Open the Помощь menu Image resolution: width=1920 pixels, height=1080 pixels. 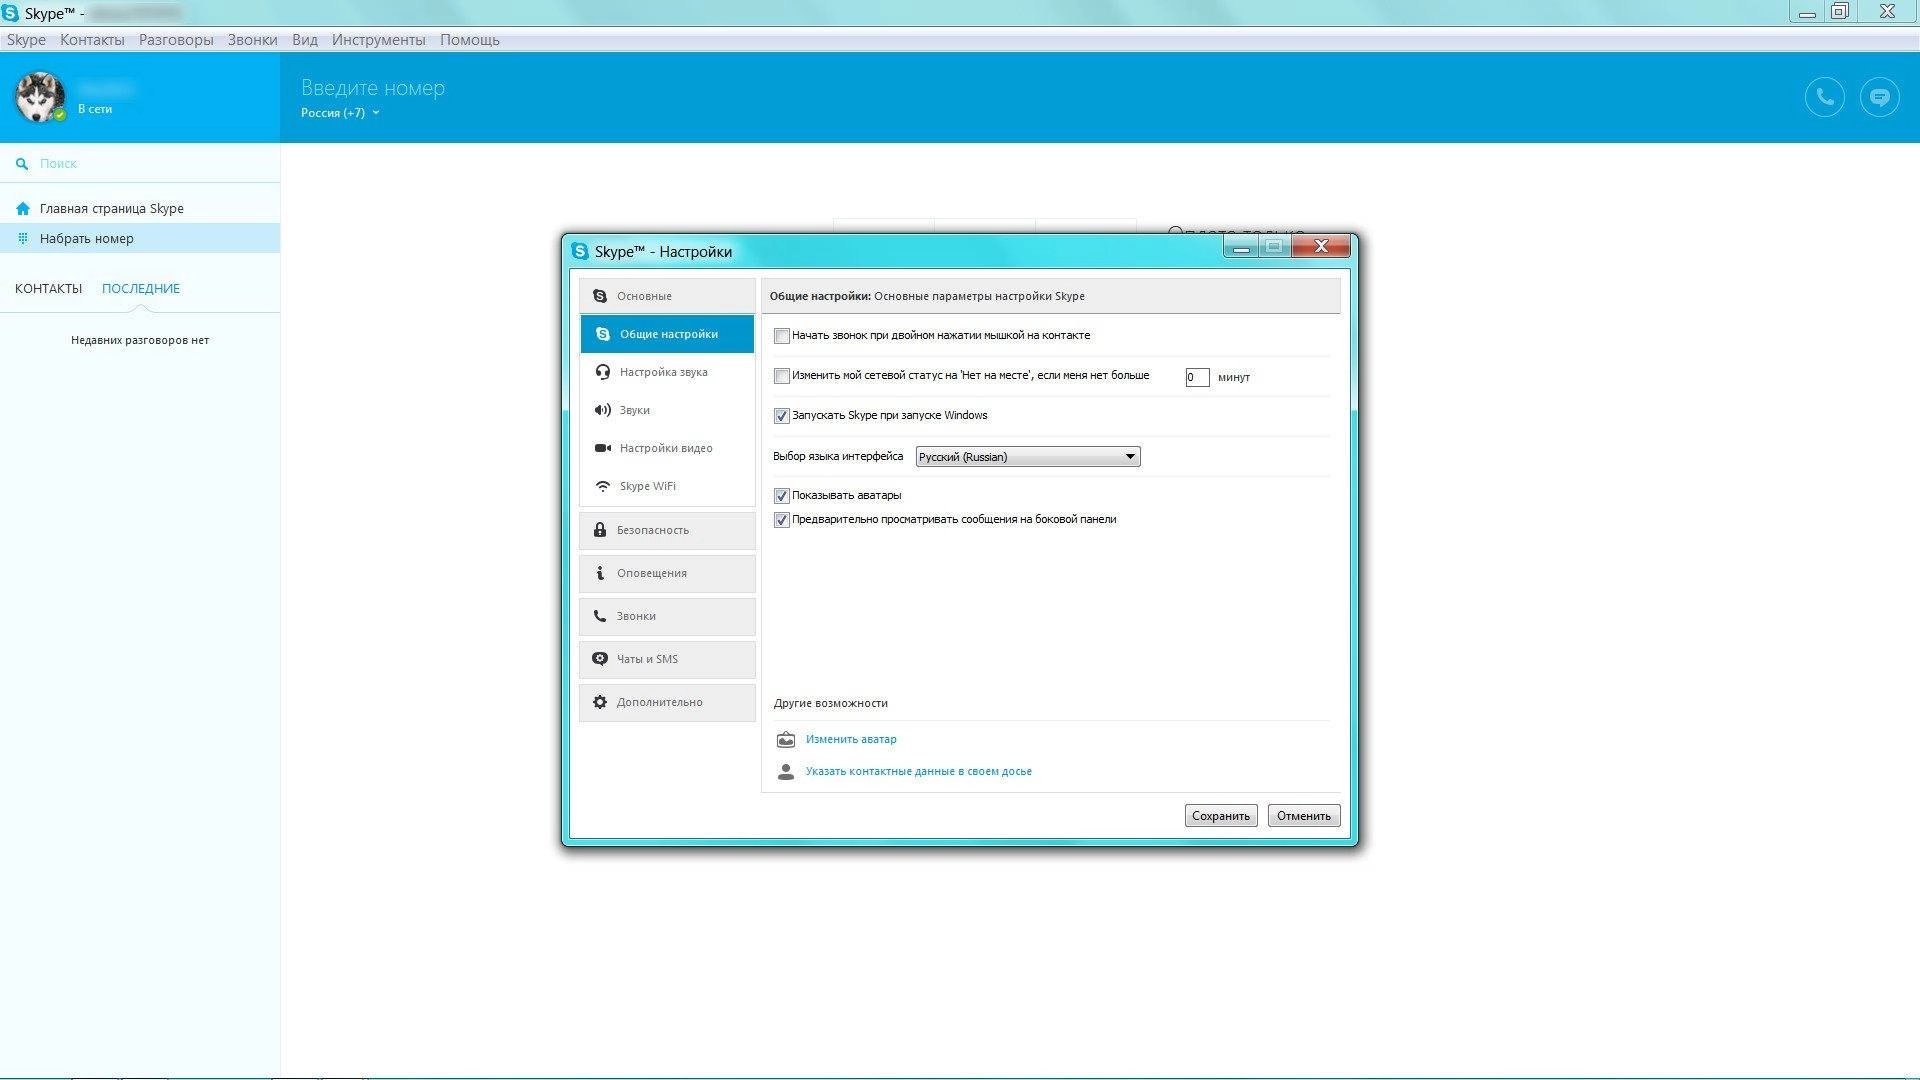pyautogui.click(x=470, y=40)
